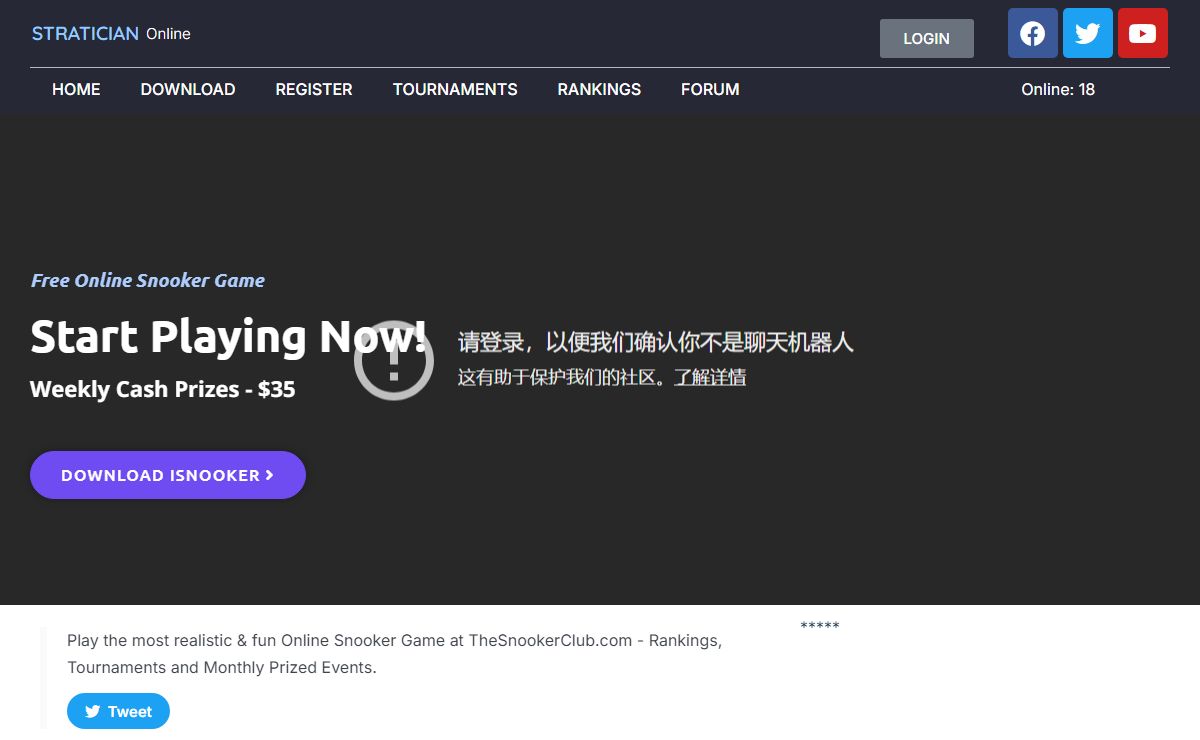Open the Twitter profile icon
Image resolution: width=1200 pixels, height=740 pixels.
point(1088,33)
